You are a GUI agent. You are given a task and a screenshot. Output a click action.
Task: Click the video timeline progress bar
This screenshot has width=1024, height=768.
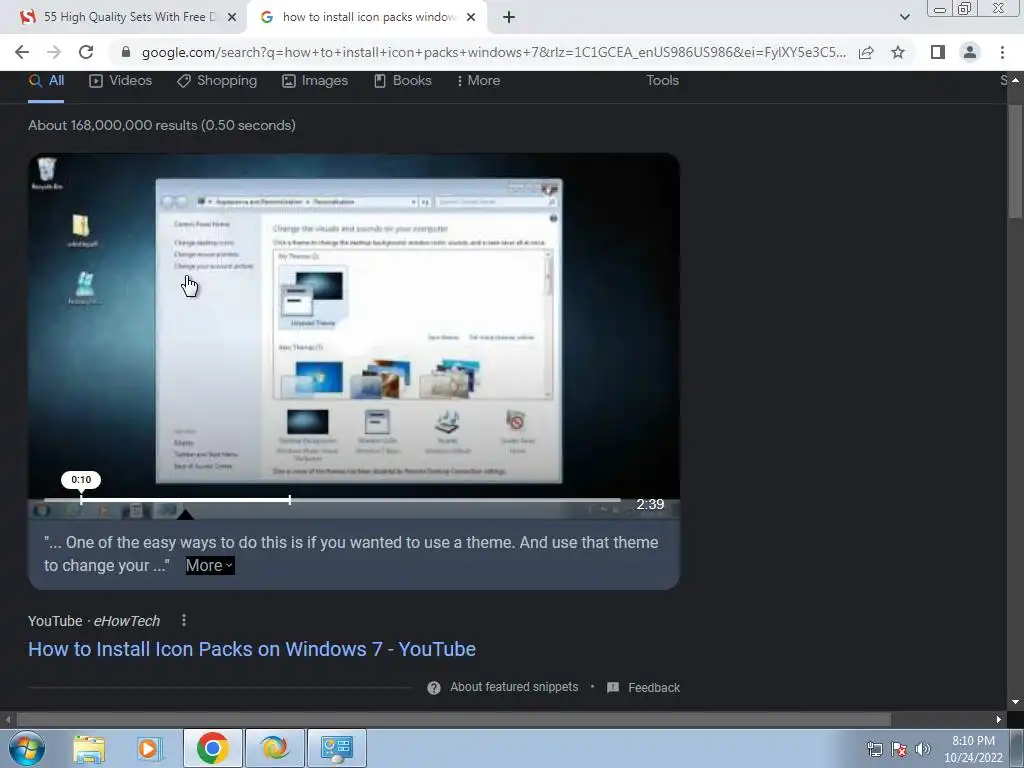point(332,500)
